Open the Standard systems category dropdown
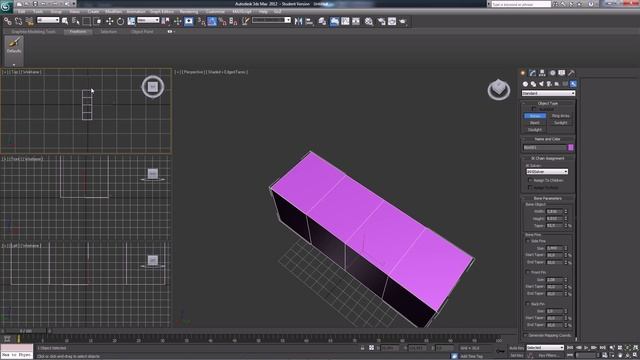This screenshot has height=360, width=640. (x=548, y=93)
